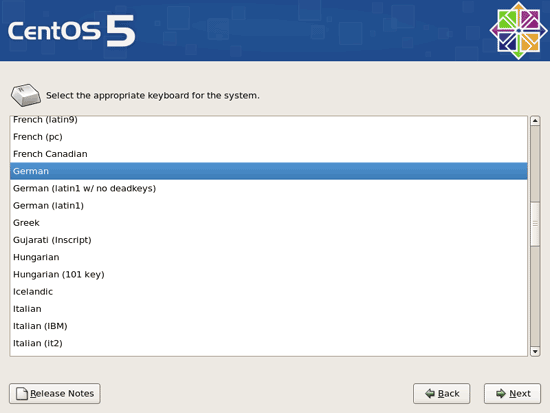Image resolution: width=550 pixels, height=413 pixels.
Task: Choose Hungarian (101 key) layout
Action: click(269, 274)
